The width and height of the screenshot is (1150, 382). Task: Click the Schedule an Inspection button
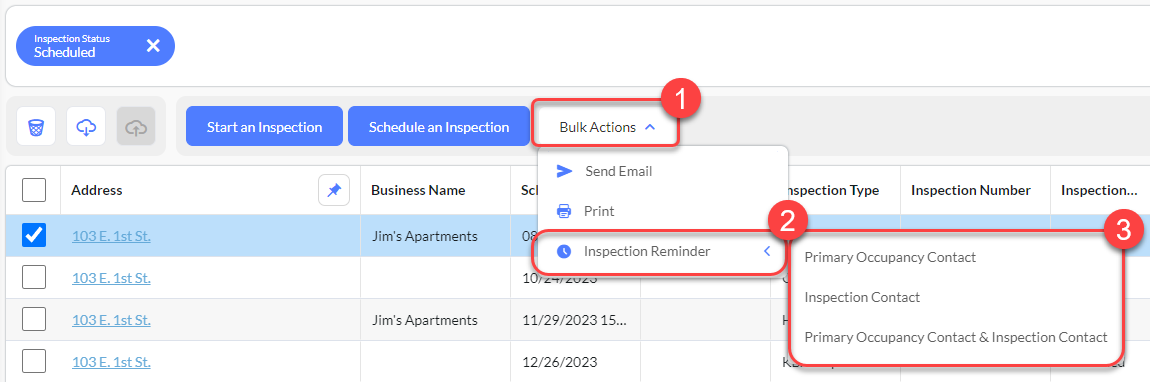click(439, 127)
